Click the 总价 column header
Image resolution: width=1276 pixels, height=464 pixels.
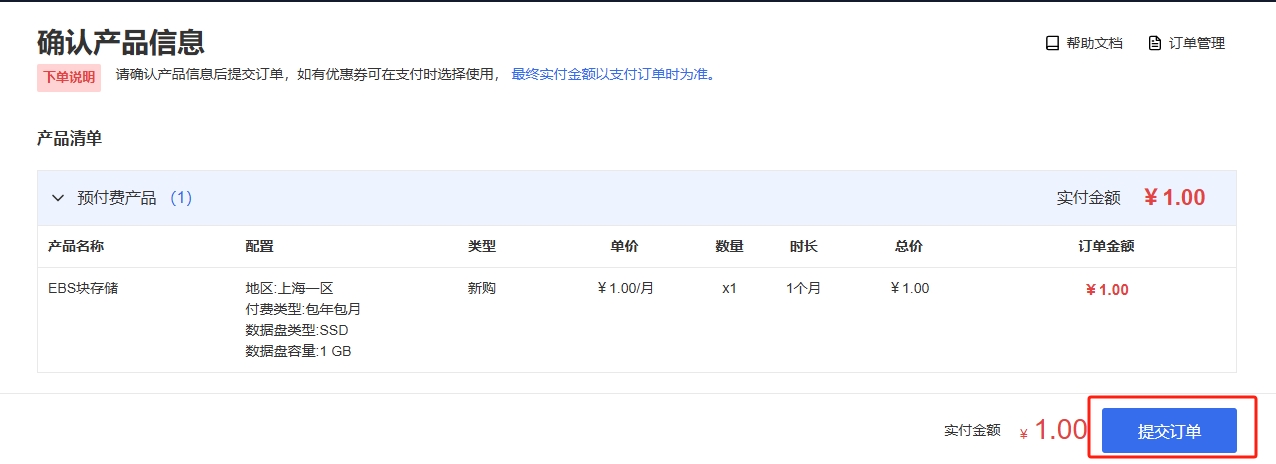tap(909, 246)
